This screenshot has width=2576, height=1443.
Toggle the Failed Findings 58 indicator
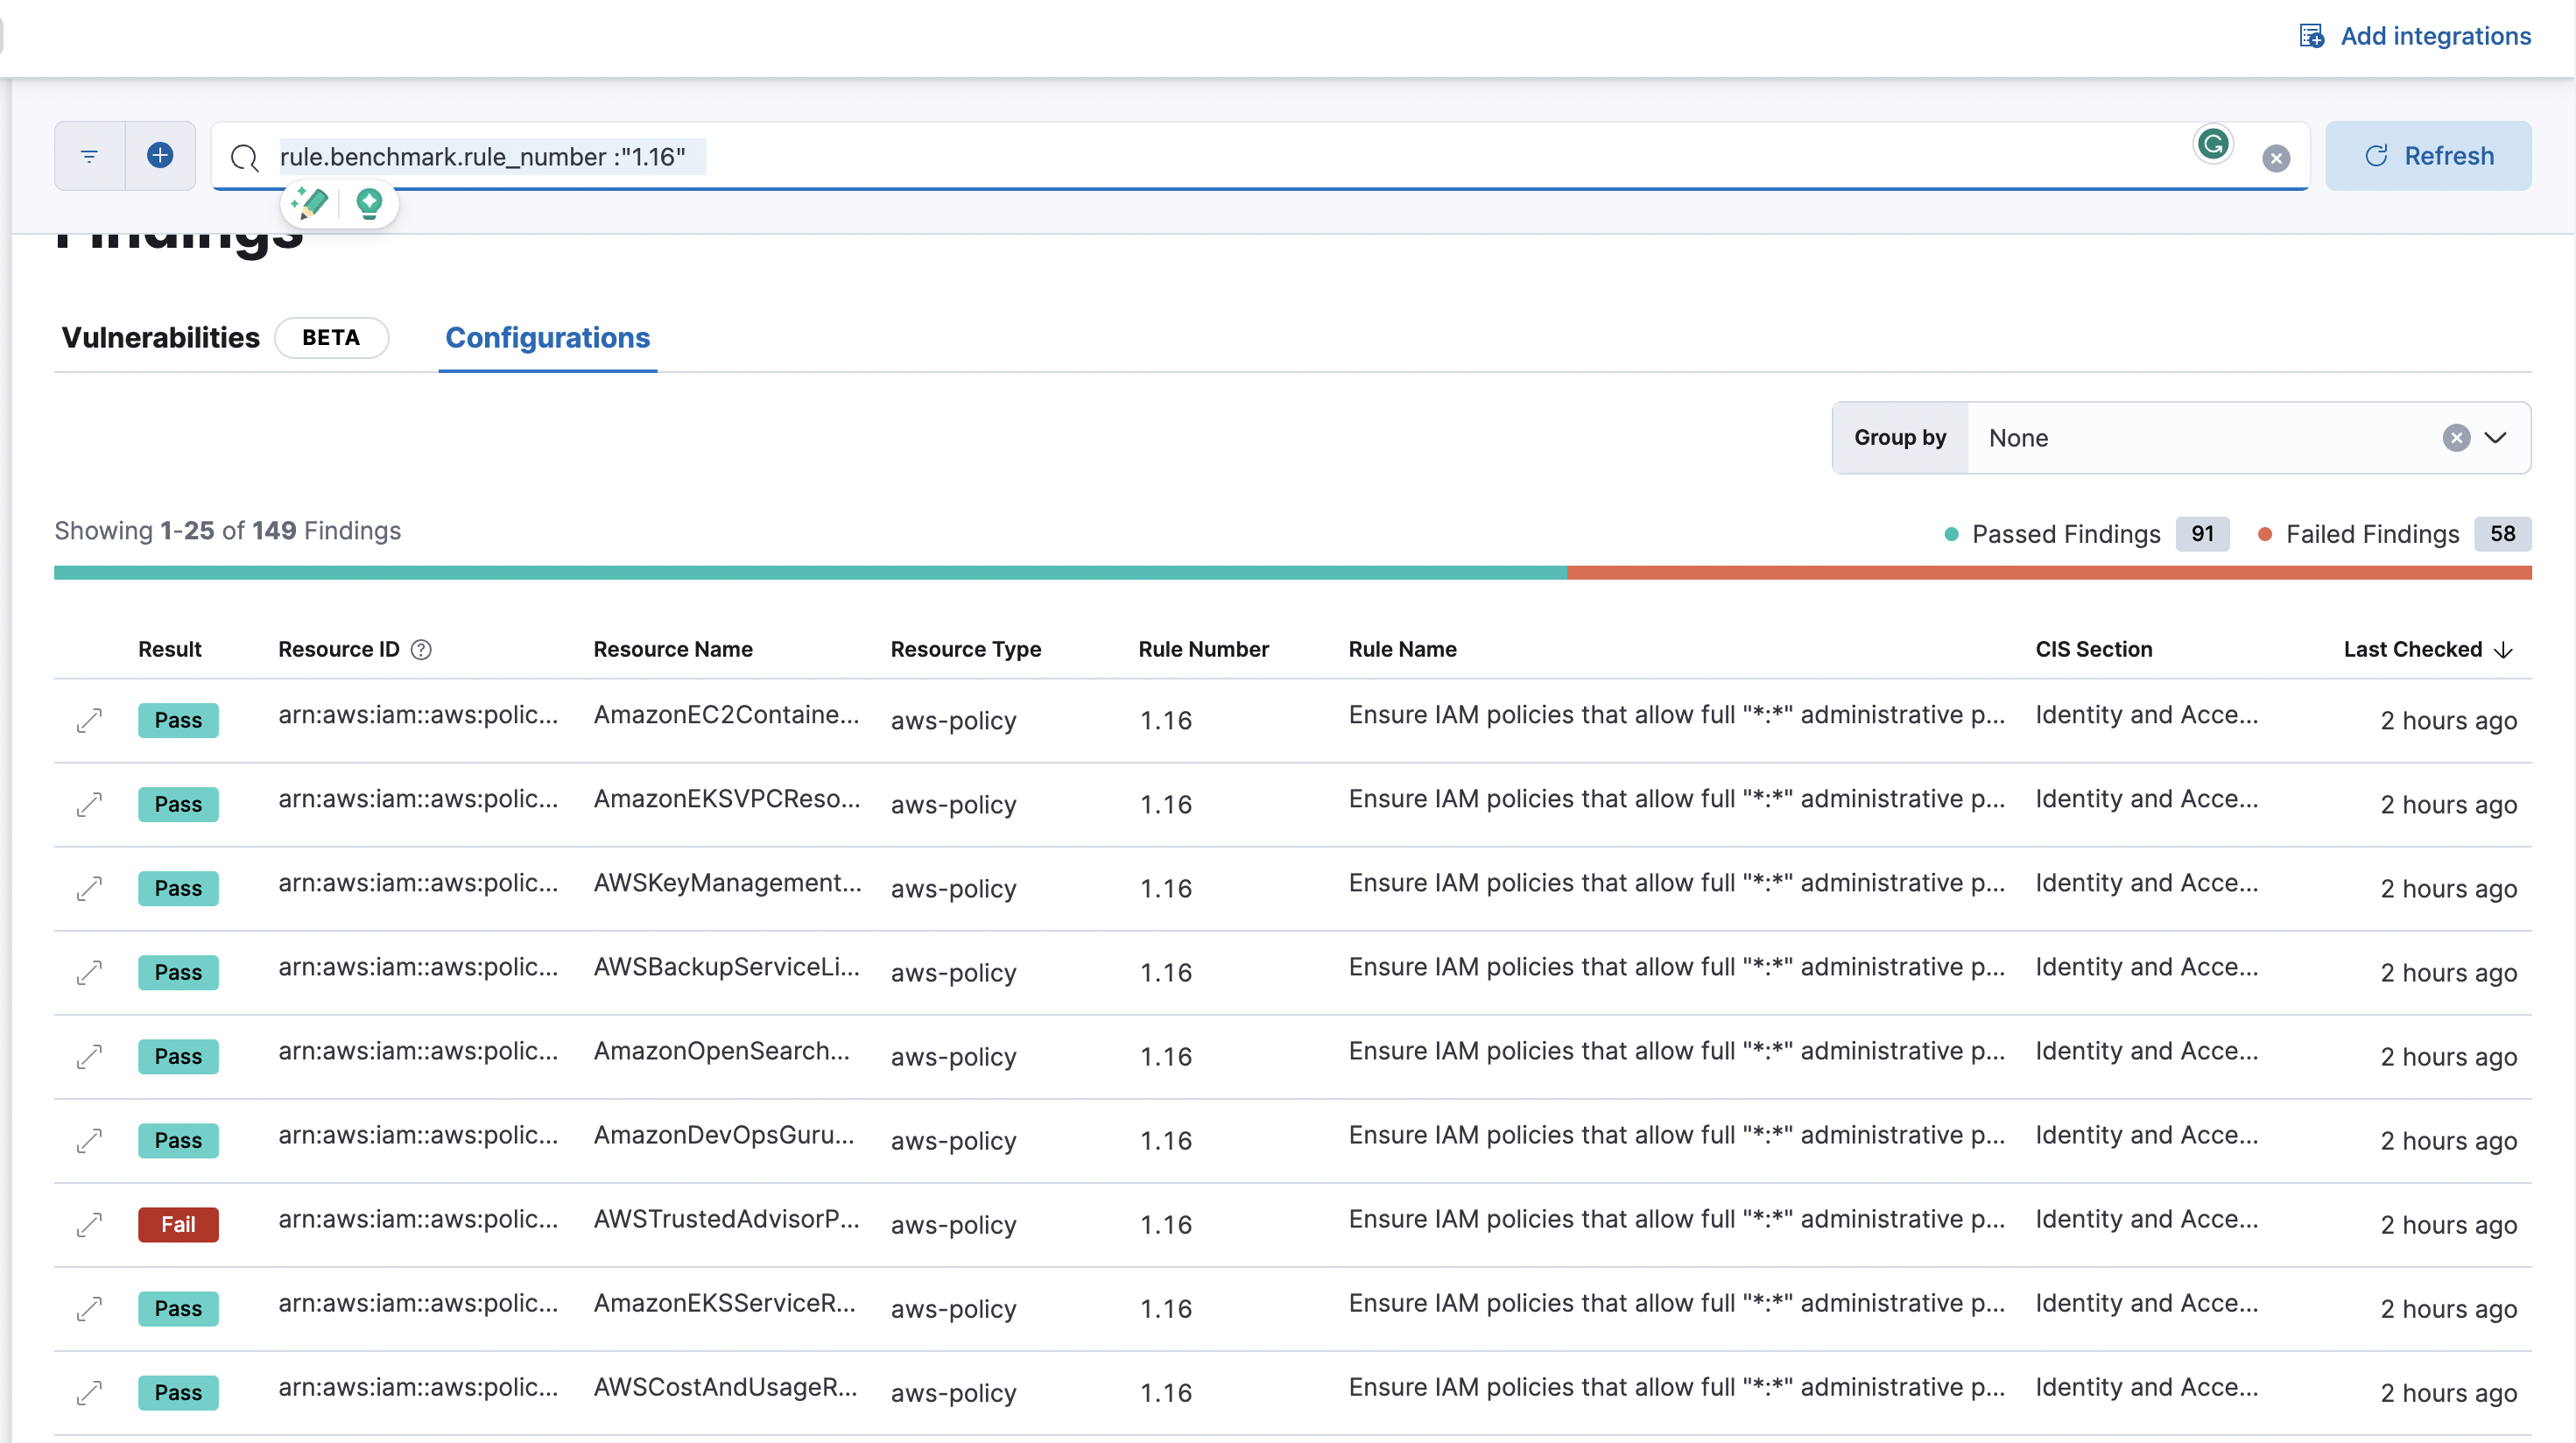(x=2385, y=534)
